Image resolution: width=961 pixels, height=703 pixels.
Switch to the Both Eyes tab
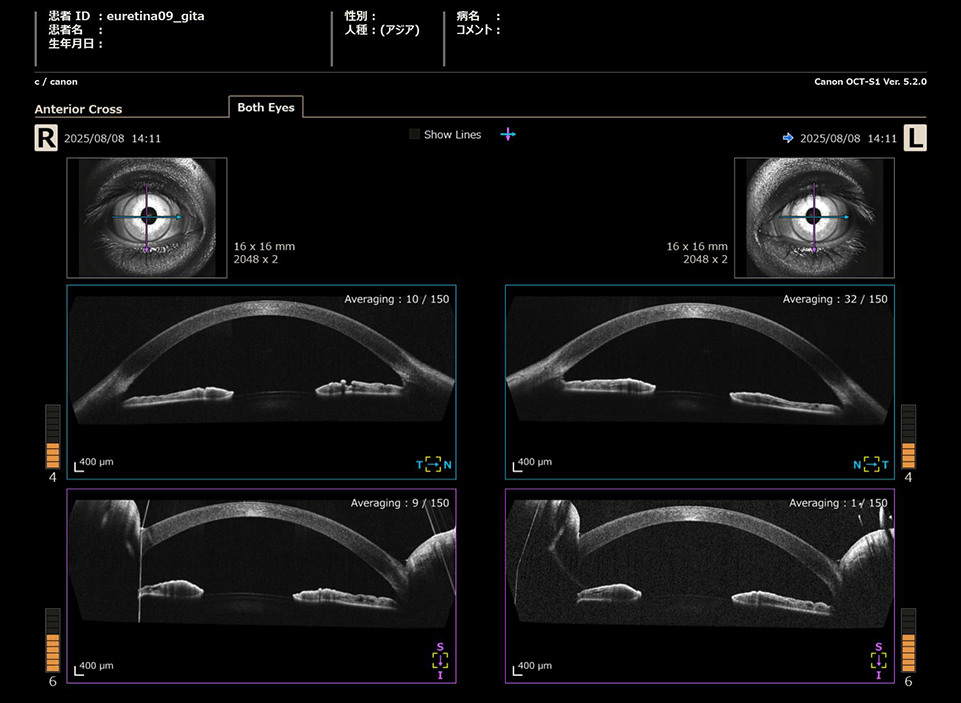(265, 107)
